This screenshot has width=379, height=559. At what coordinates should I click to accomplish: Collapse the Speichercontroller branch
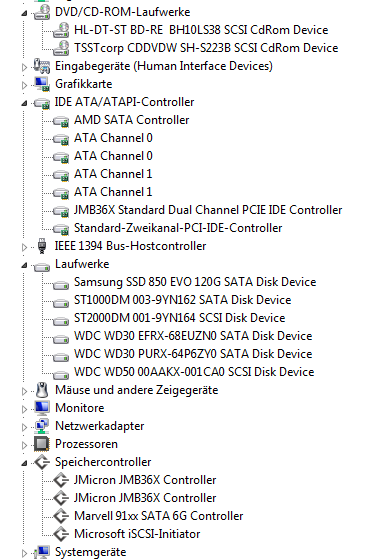pyautogui.click(x=24, y=463)
